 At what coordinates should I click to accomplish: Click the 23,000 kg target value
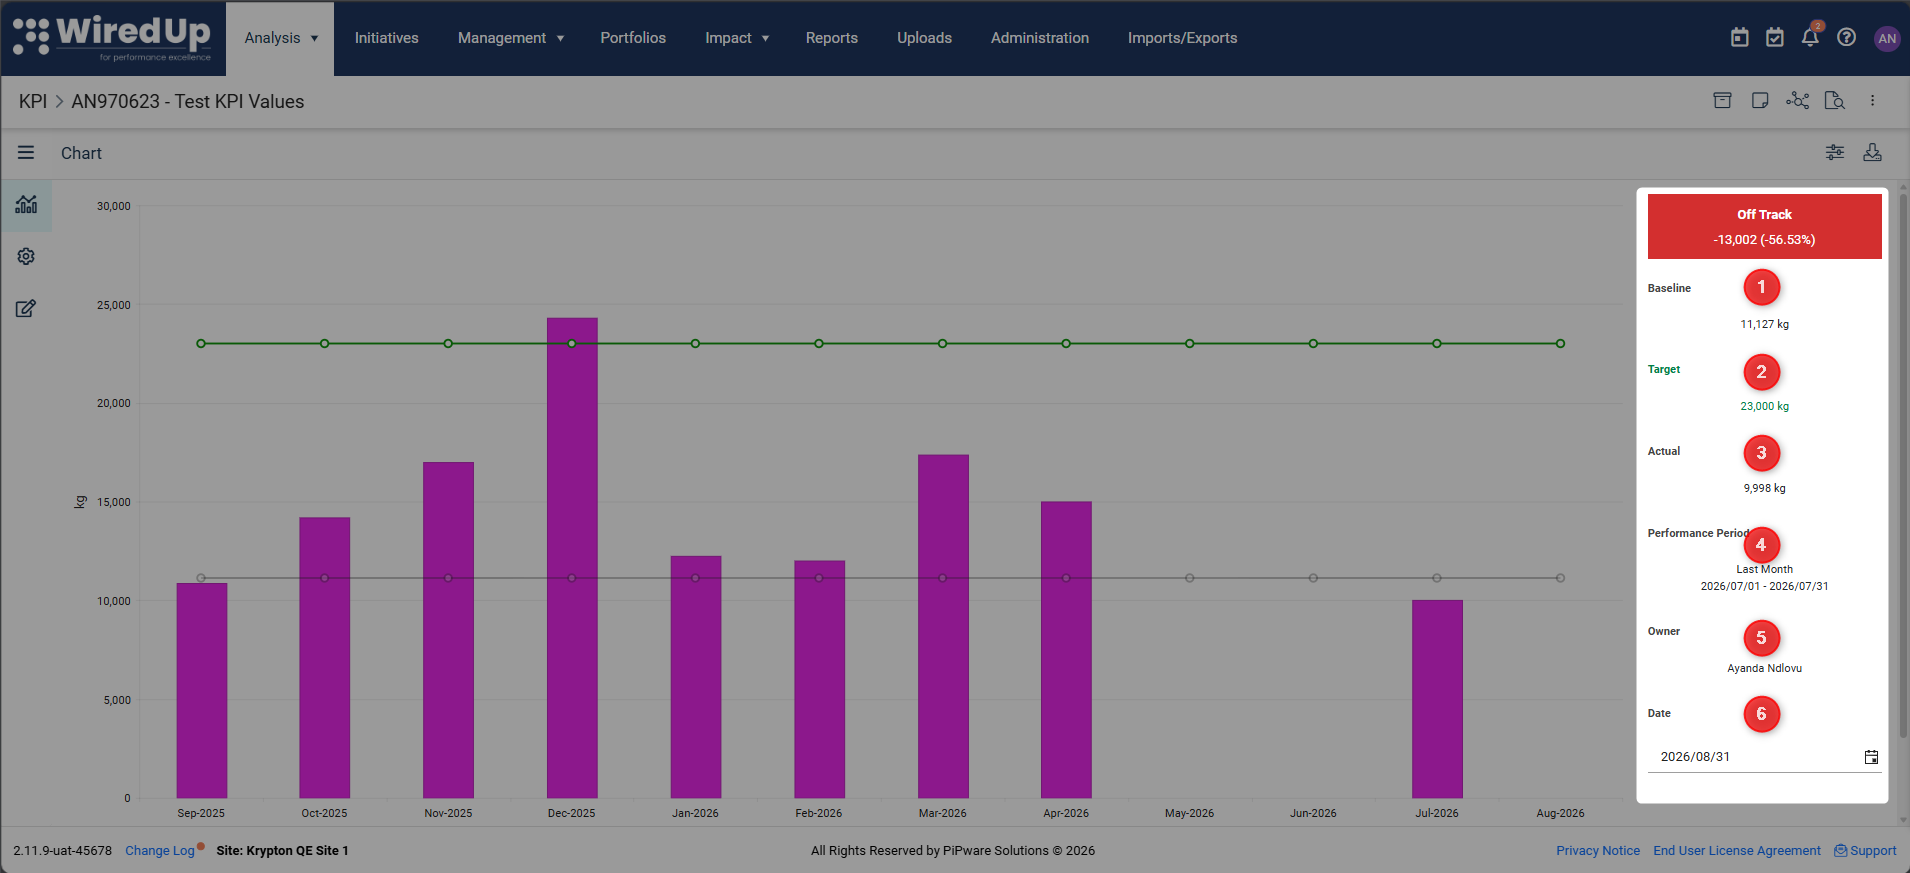1765,406
